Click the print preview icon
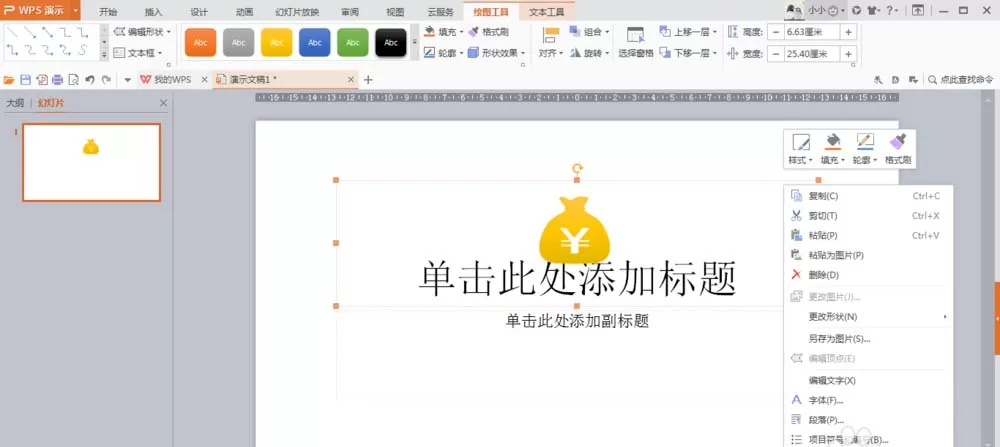The height and width of the screenshot is (447, 1000). click(x=73, y=80)
